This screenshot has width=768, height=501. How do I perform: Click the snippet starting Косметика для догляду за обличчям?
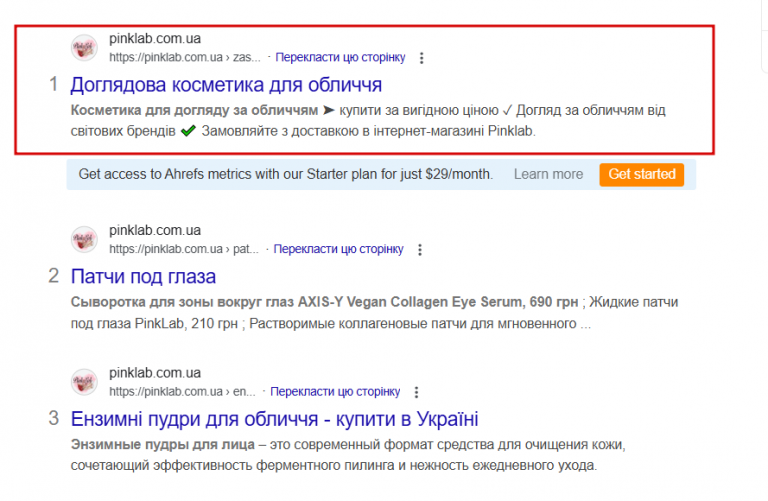coord(368,120)
